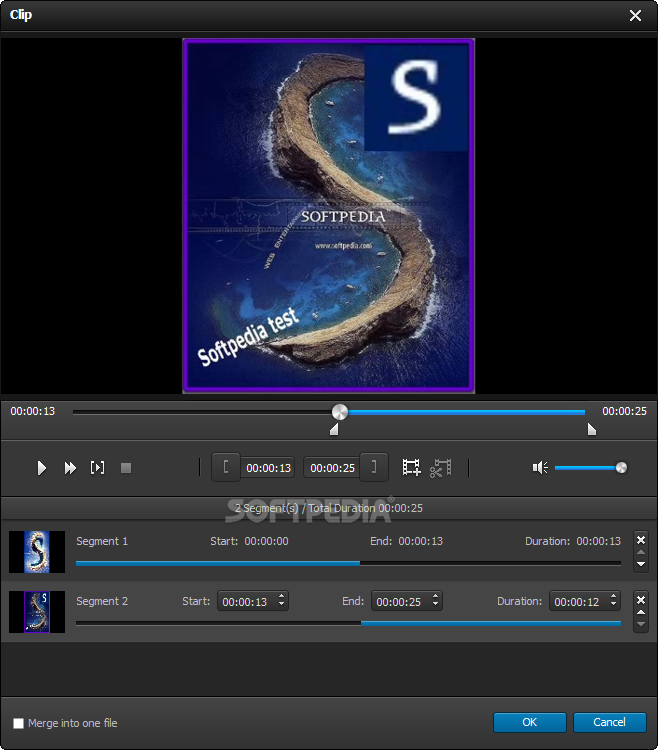The height and width of the screenshot is (750, 658).
Task: Move Segment 1 down
Action: coord(641,564)
